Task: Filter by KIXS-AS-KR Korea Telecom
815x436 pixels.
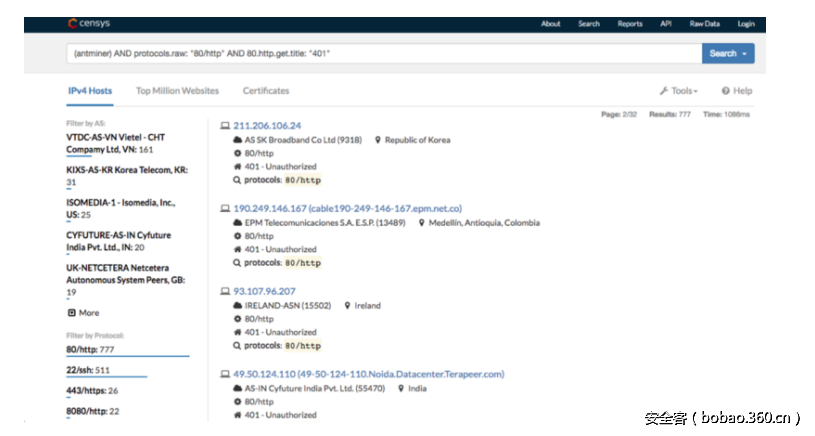Action: coord(126,170)
